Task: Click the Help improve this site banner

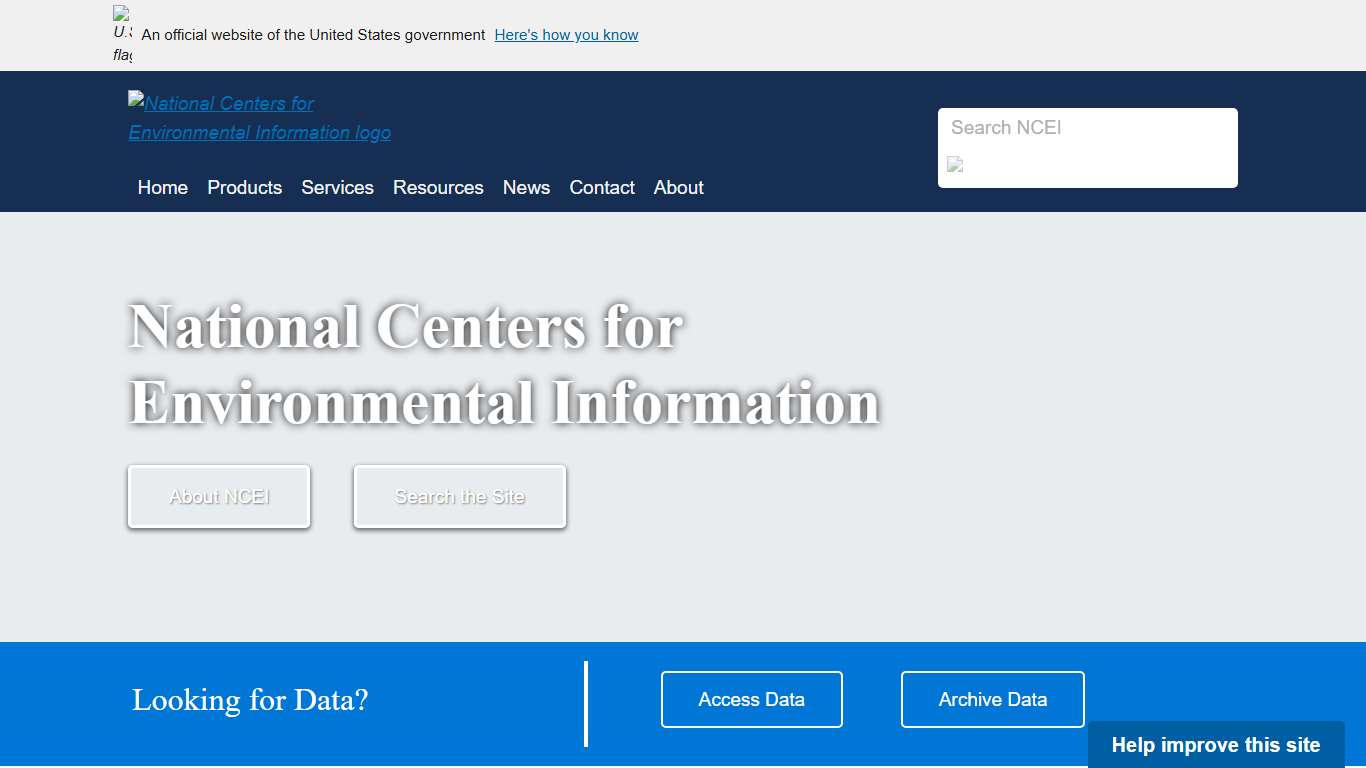Action: pos(1215,744)
